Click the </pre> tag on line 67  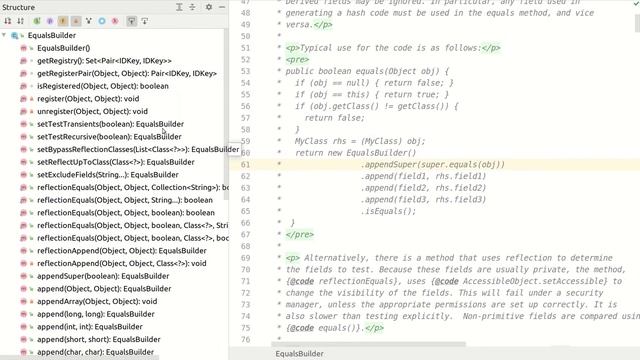point(300,235)
